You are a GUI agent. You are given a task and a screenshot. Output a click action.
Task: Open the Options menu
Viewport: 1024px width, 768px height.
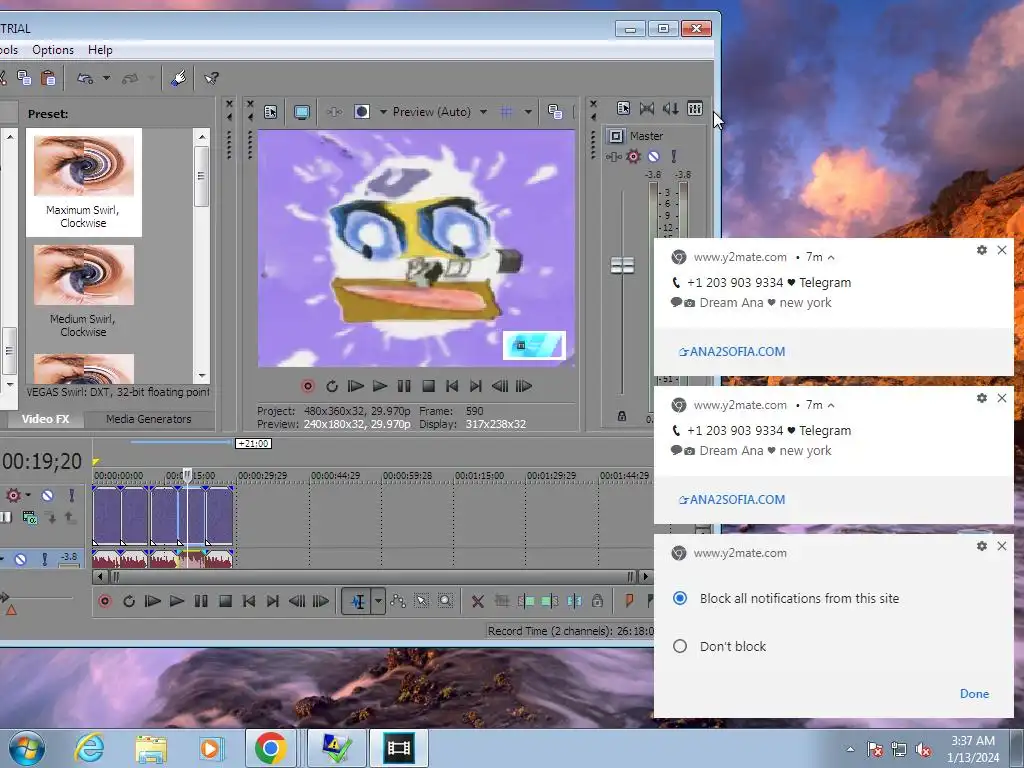[x=53, y=50]
